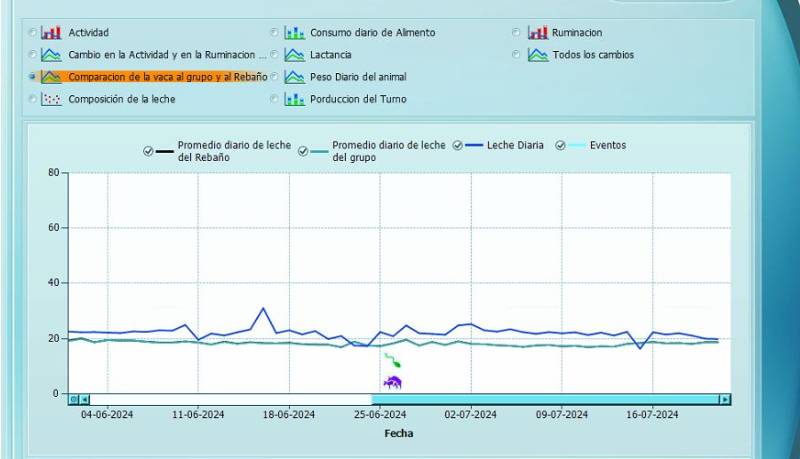Select Consumo diario de Alimento radio button

[274, 33]
